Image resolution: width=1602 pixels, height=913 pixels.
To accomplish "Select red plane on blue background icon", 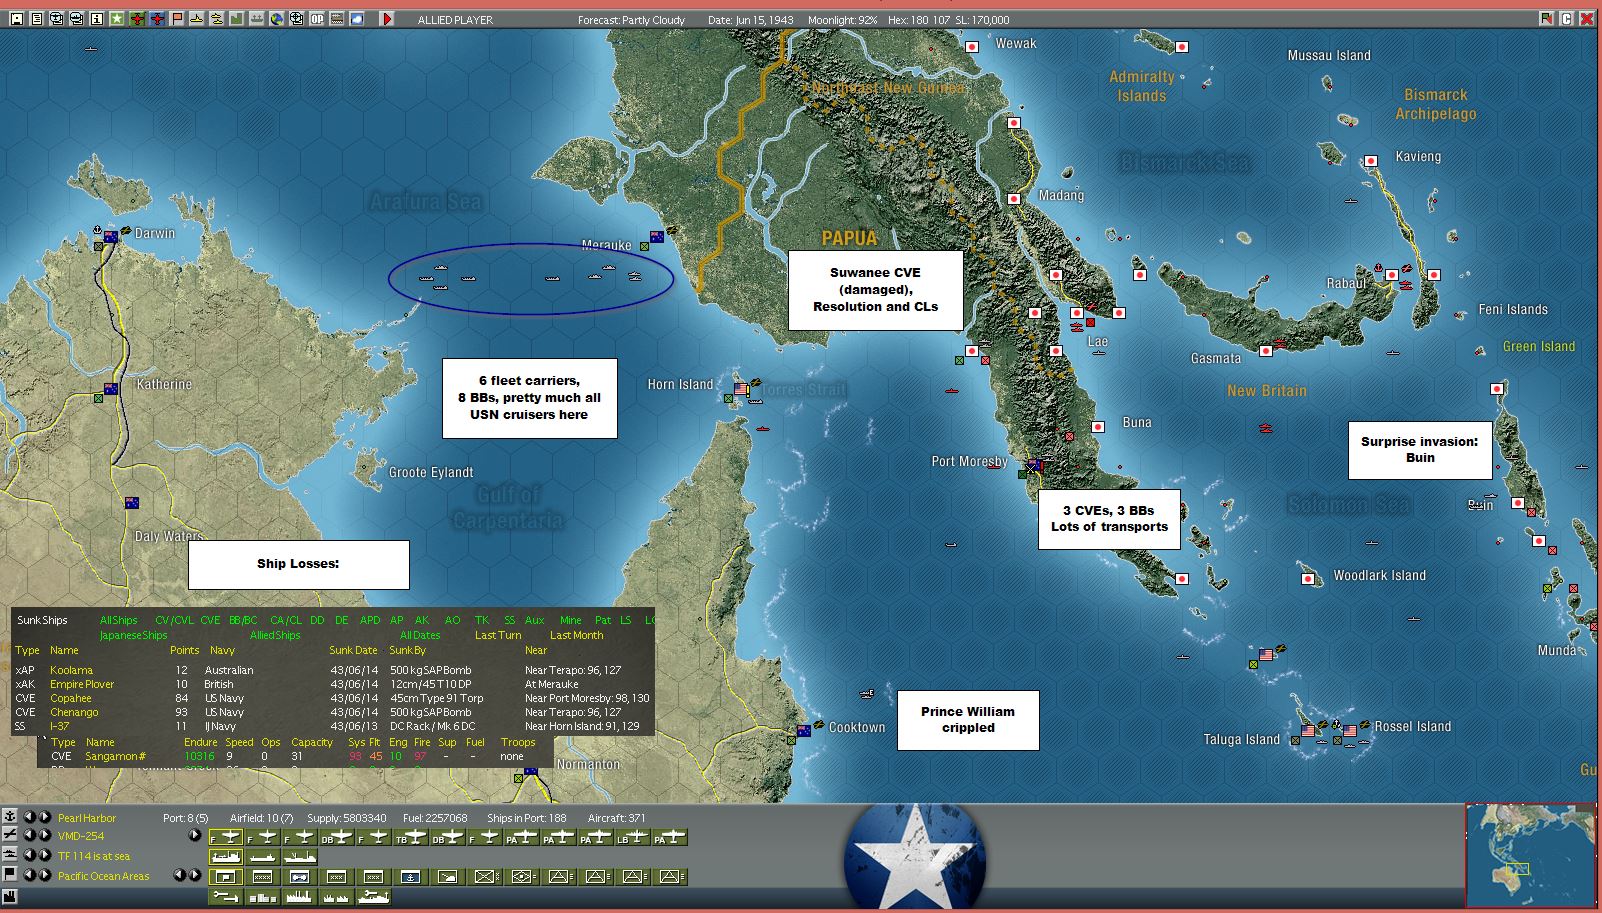I will 157,19.
